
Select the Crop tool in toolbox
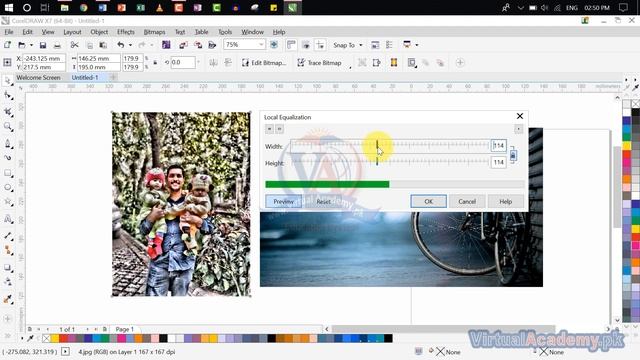click(8, 111)
